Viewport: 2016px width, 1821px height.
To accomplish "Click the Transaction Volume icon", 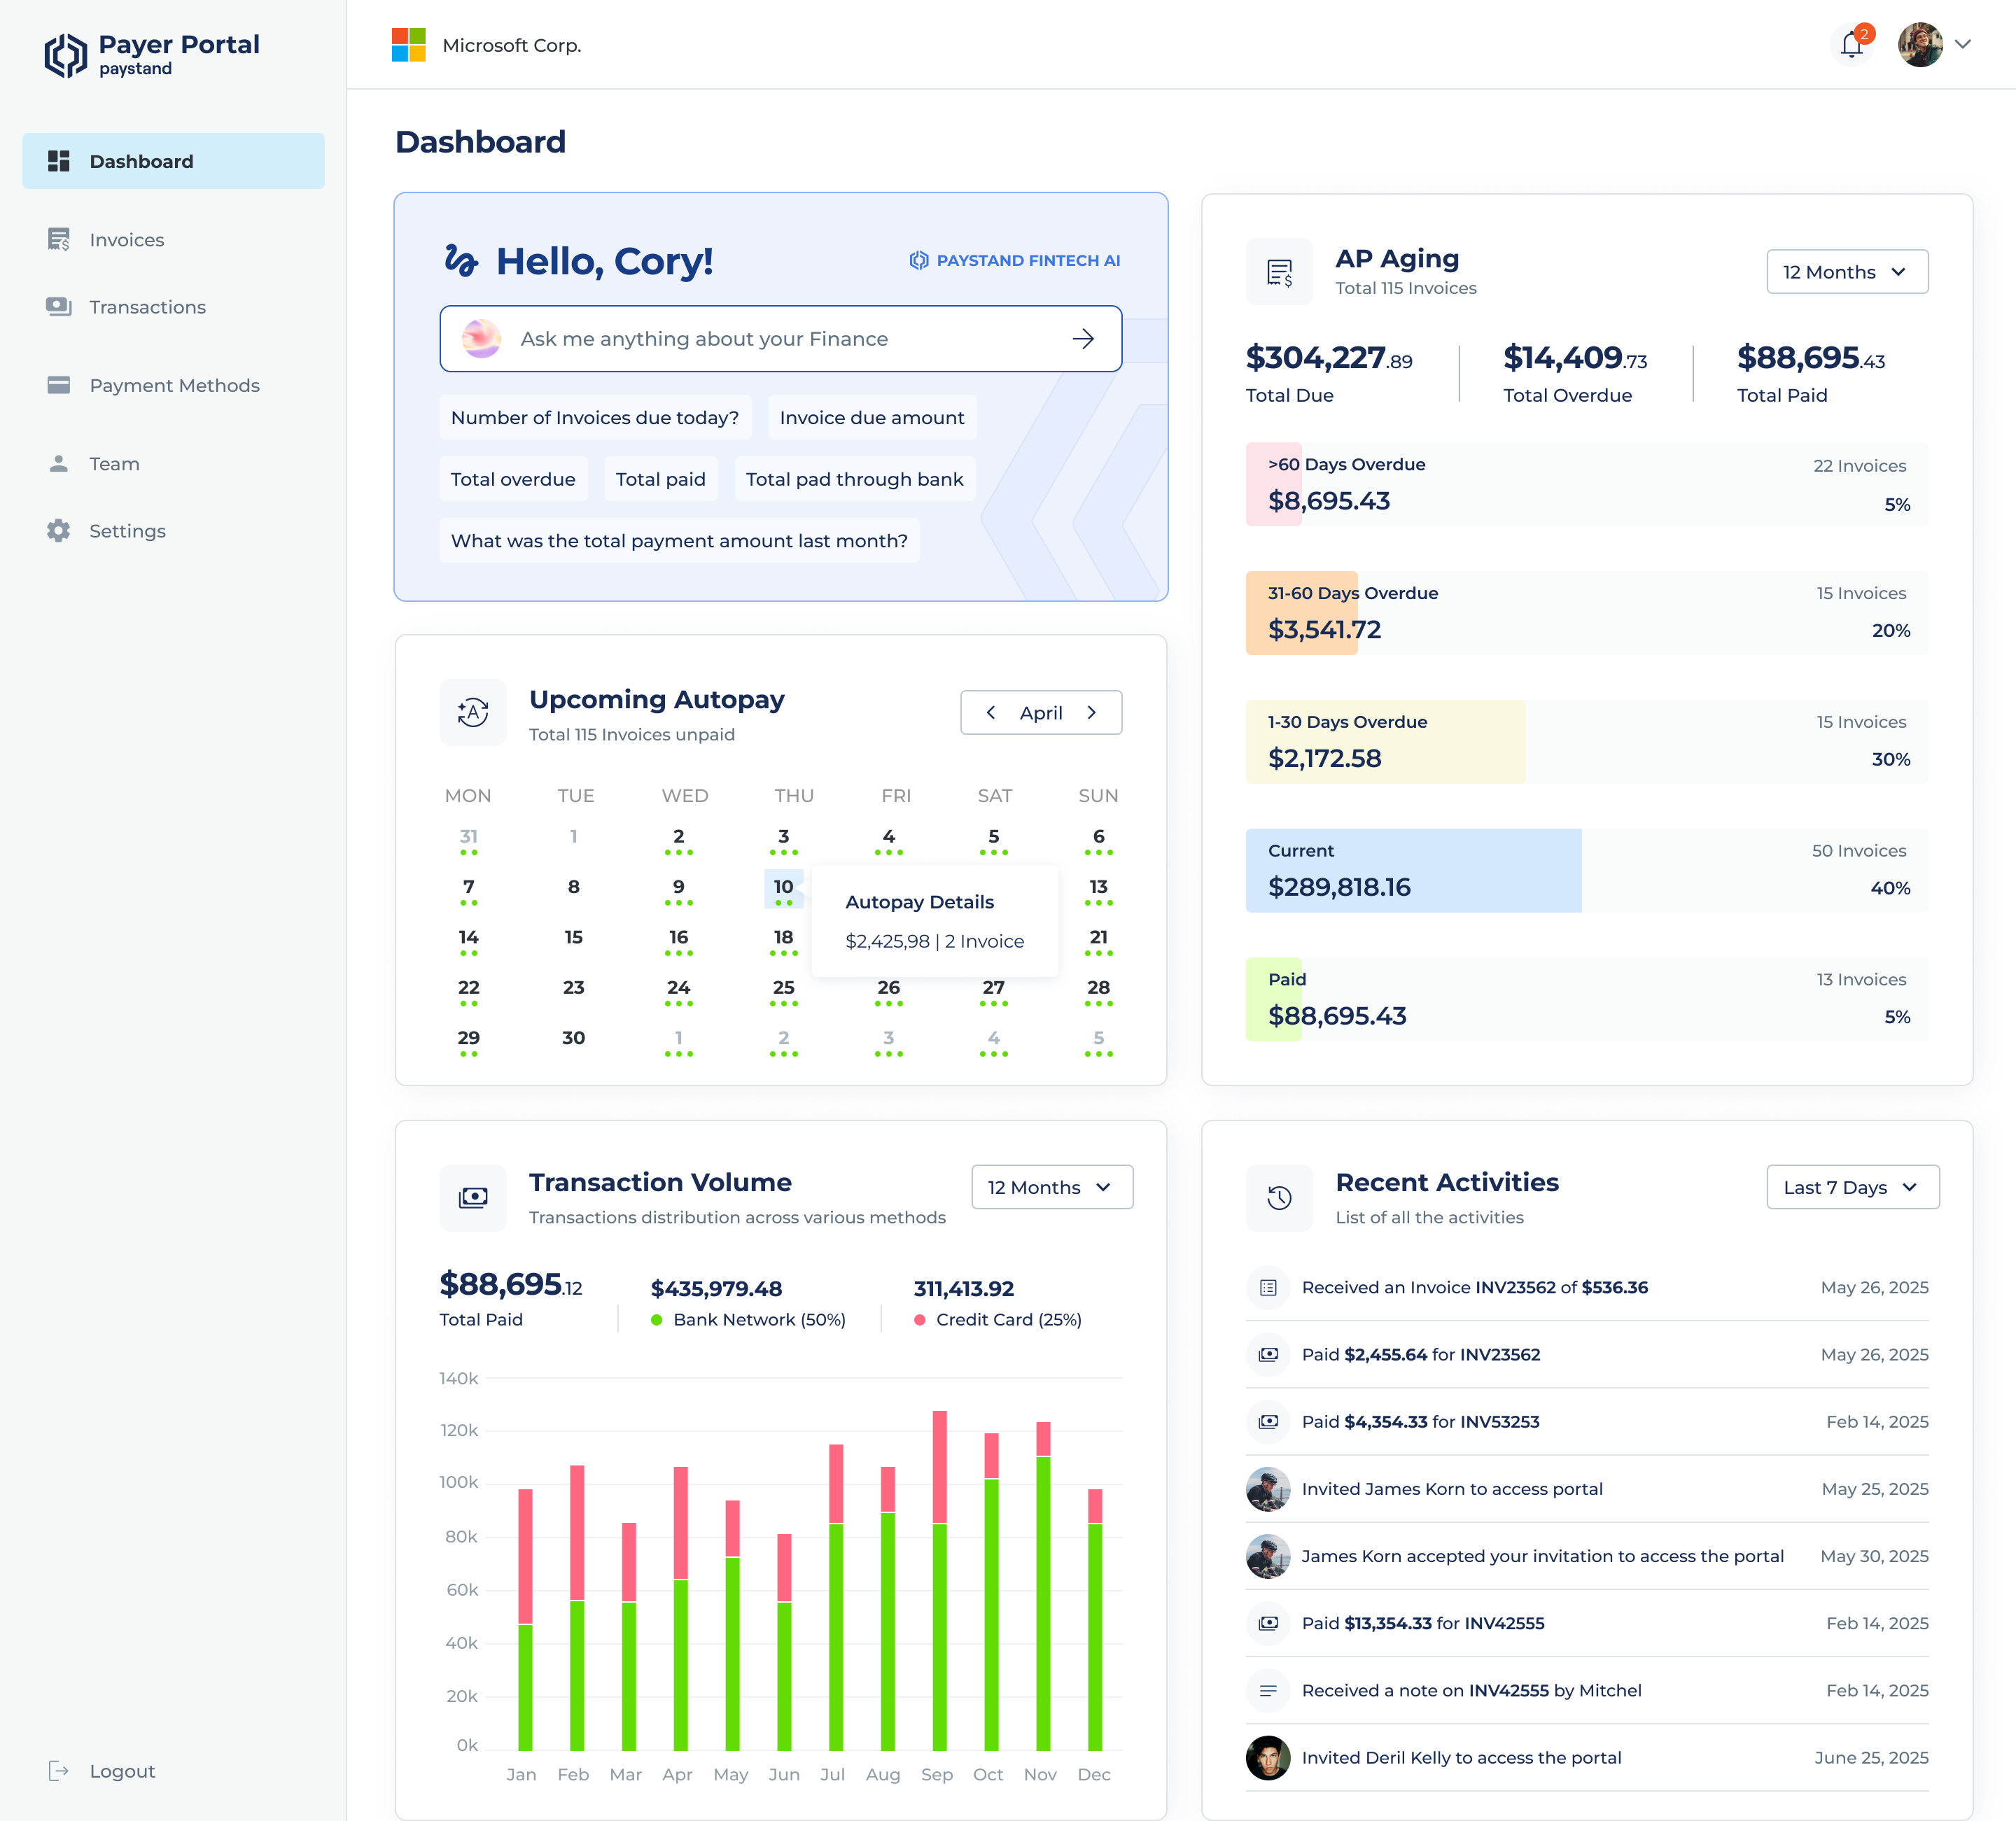I will coord(473,1198).
